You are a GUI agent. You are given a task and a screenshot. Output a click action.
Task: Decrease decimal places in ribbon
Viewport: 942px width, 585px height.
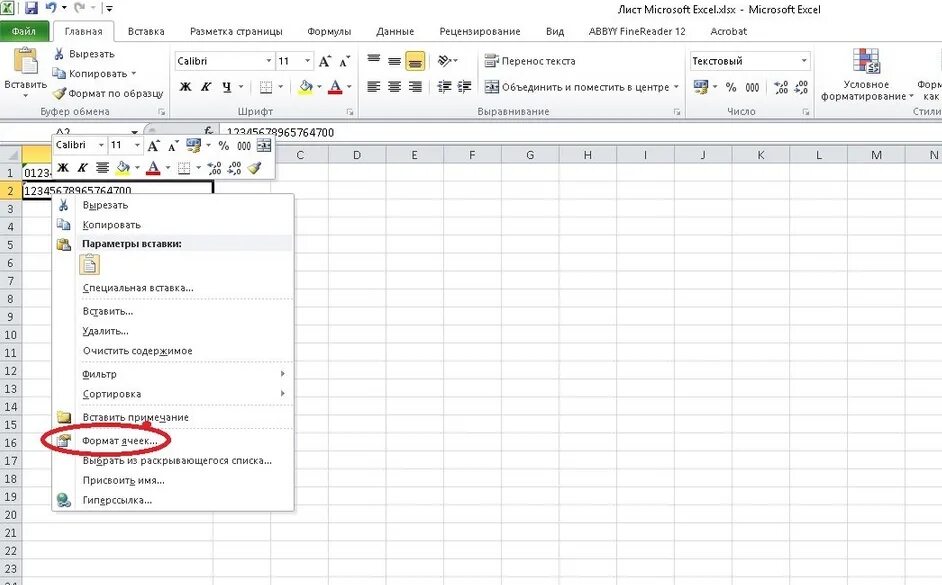coord(801,87)
